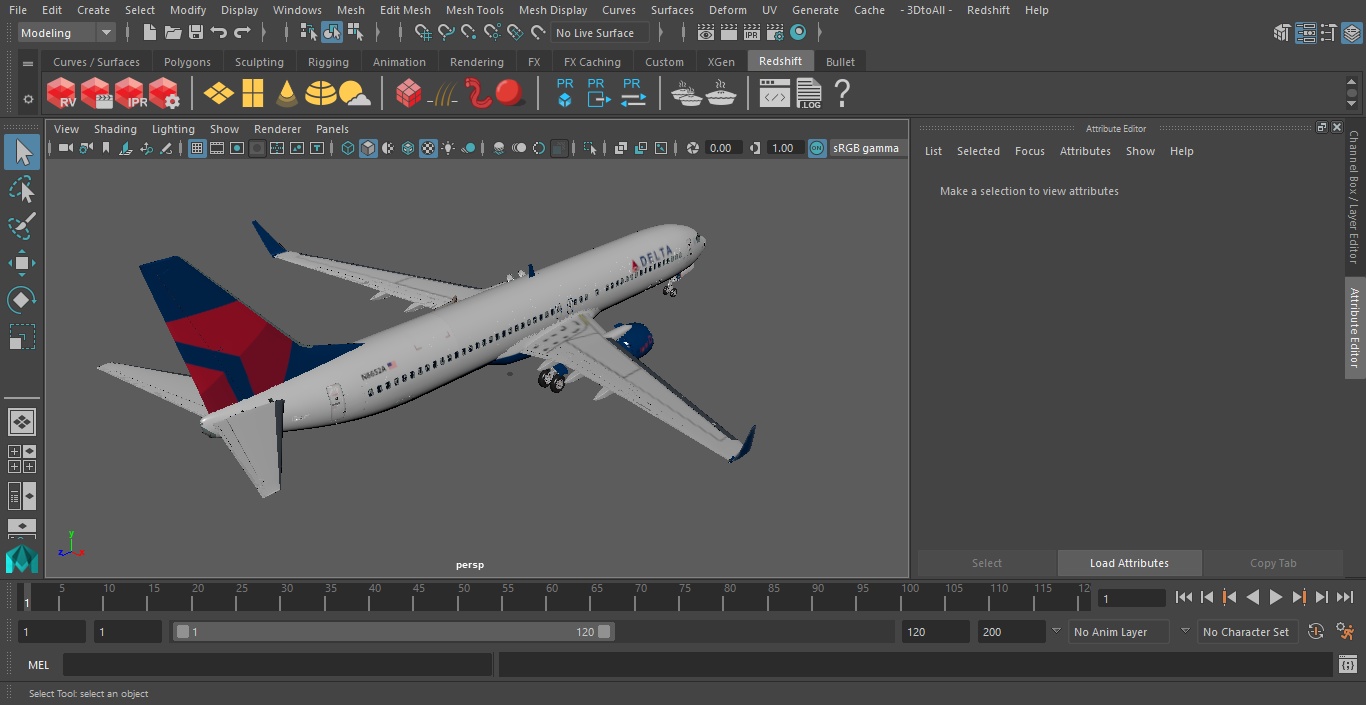Open a scene file icon
This screenshot has width=1366, height=705.
[173, 33]
